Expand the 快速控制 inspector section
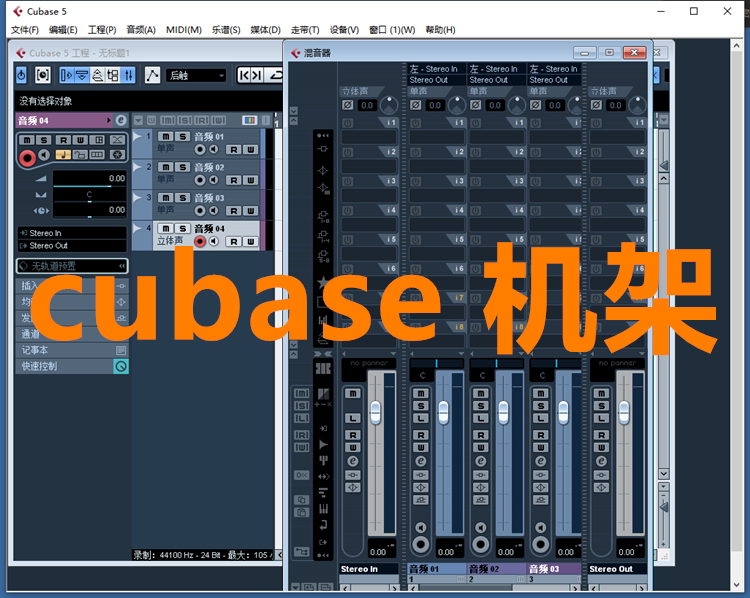 coord(72,366)
